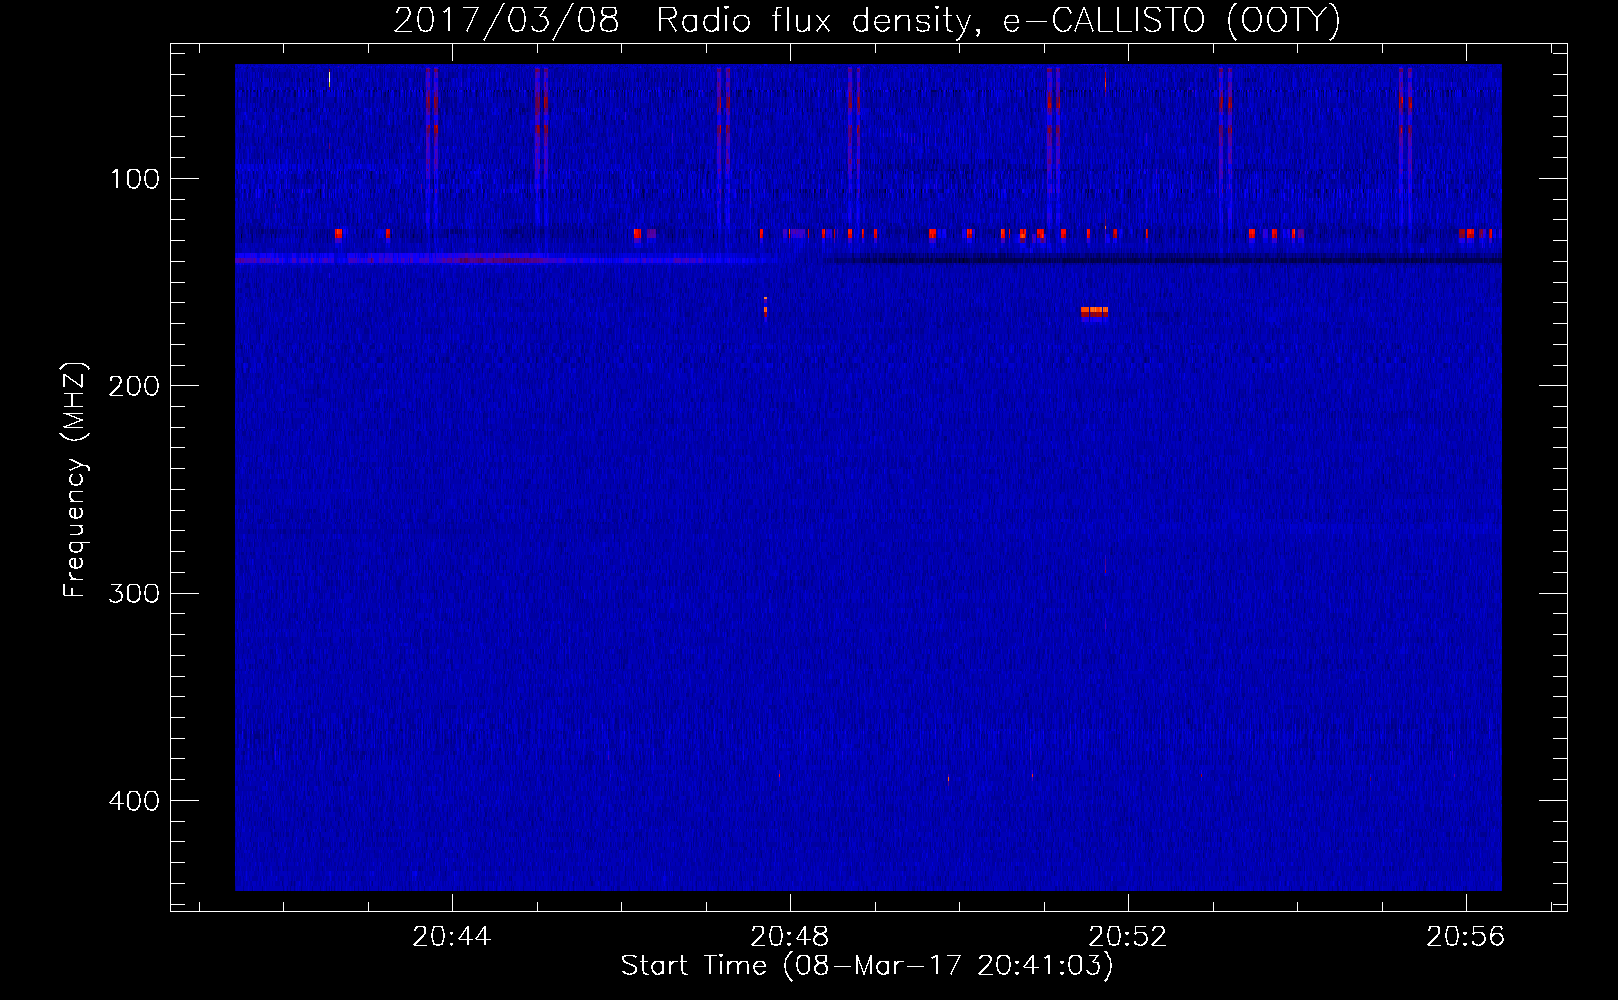The height and width of the screenshot is (1000, 1618).
Task: Click the 20:48 time tick label
Action: click(x=790, y=937)
